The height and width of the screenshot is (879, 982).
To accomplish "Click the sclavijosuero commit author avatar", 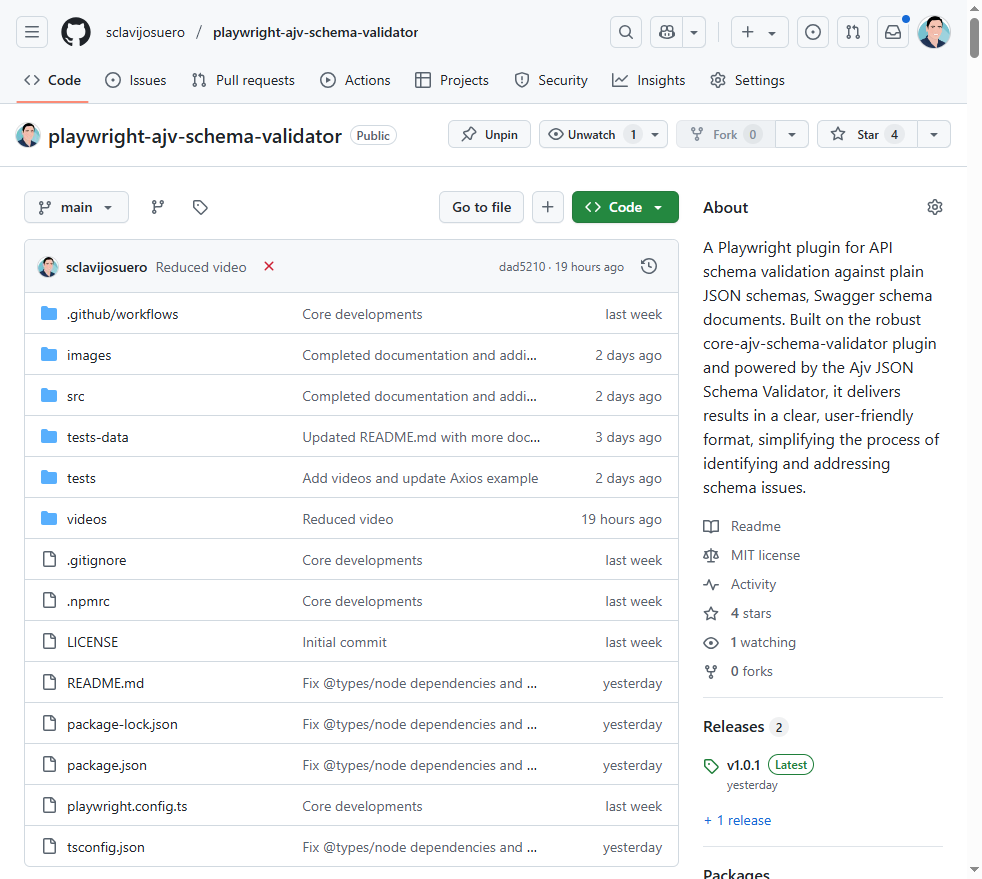I will point(48,267).
